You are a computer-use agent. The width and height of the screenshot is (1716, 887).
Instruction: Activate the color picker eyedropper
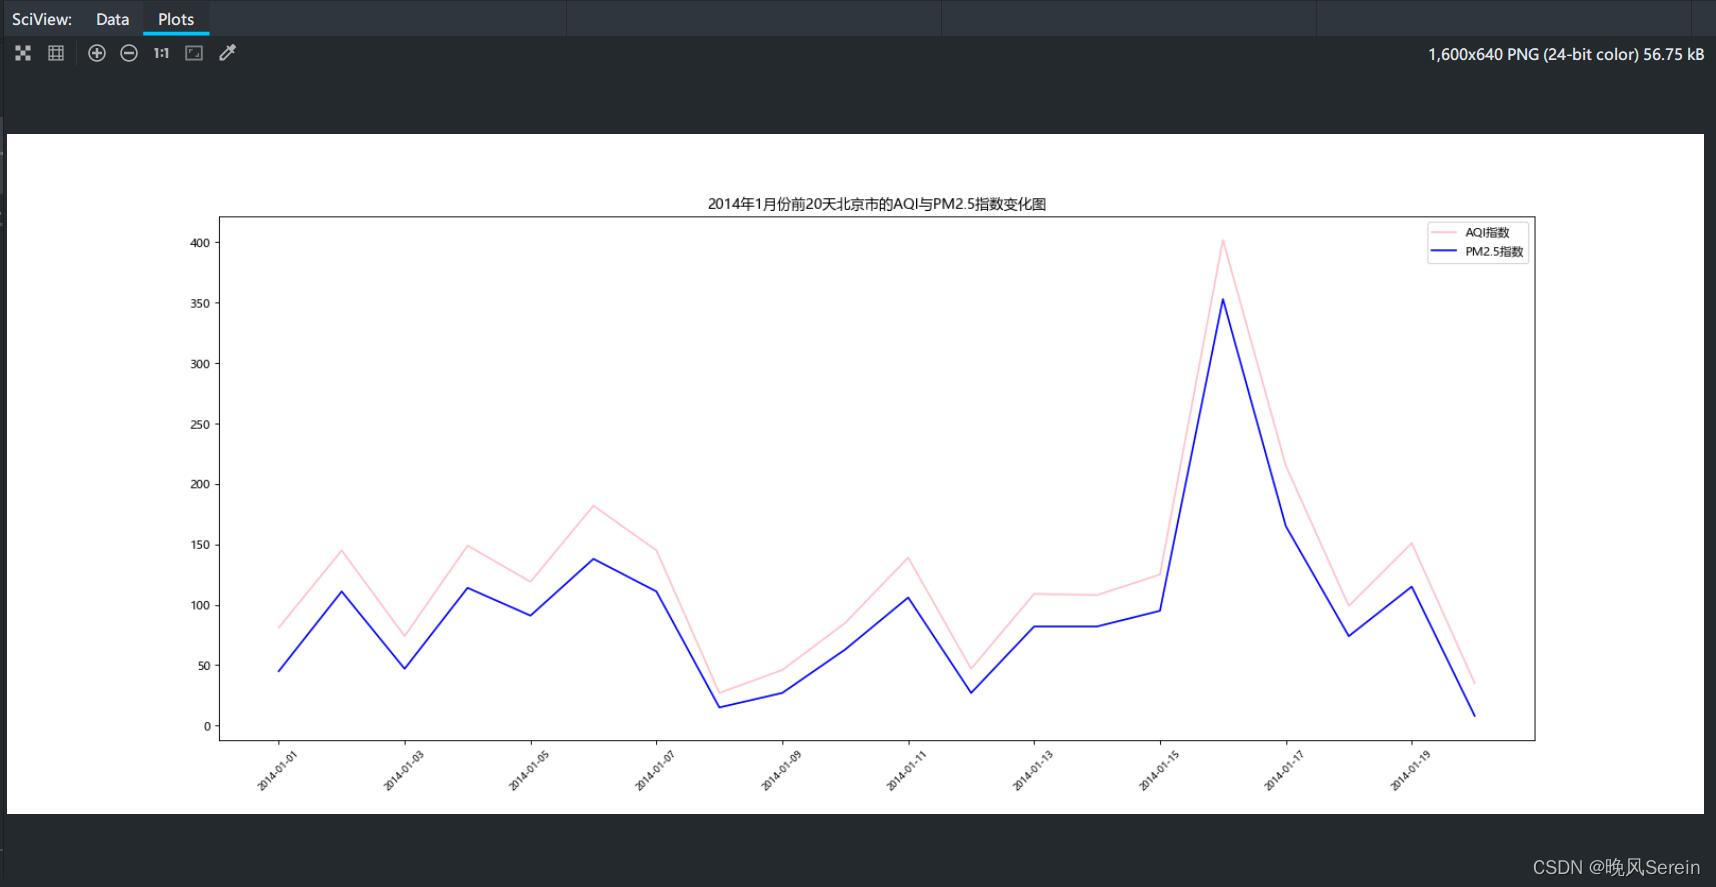(x=227, y=53)
